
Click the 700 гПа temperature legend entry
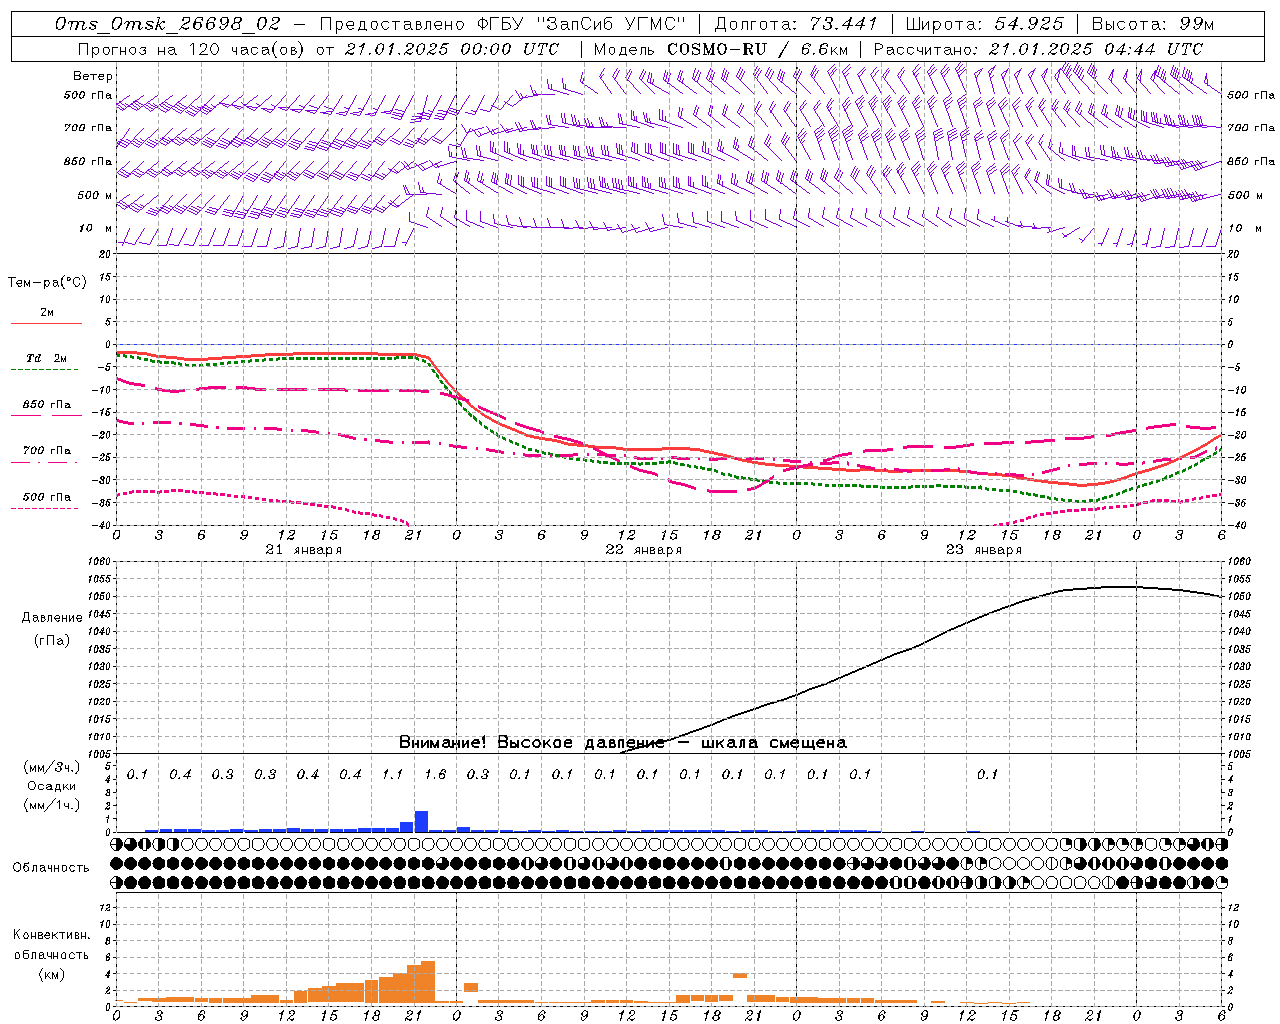pyautogui.click(x=47, y=451)
